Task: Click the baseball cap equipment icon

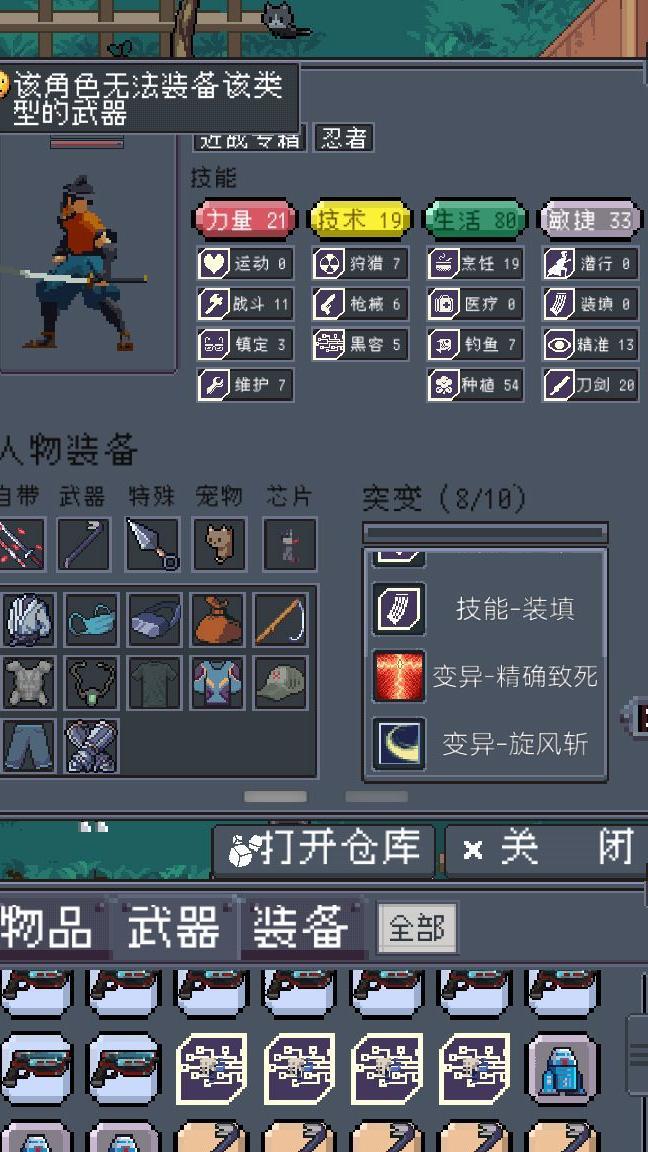Action: (281, 683)
